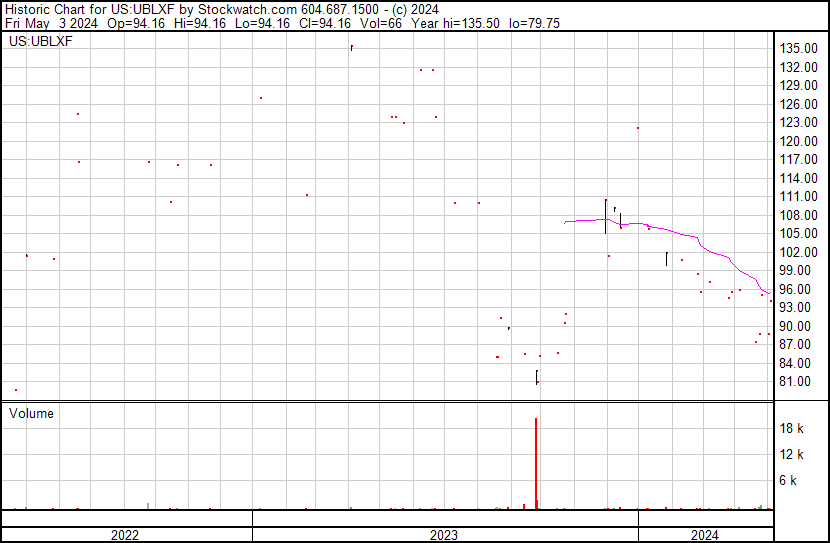Click the tall black price bar near 108
The height and width of the screenshot is (543, 830).
[x=606, y=216]
